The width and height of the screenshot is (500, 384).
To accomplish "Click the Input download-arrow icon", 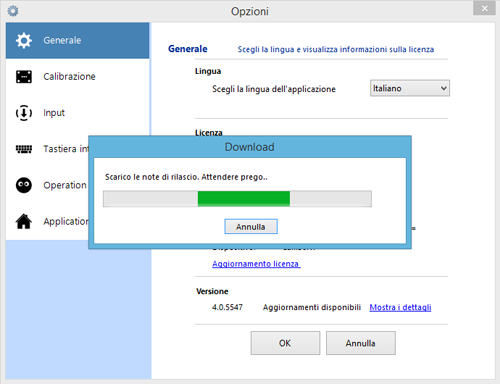I will tap(24, 113).
